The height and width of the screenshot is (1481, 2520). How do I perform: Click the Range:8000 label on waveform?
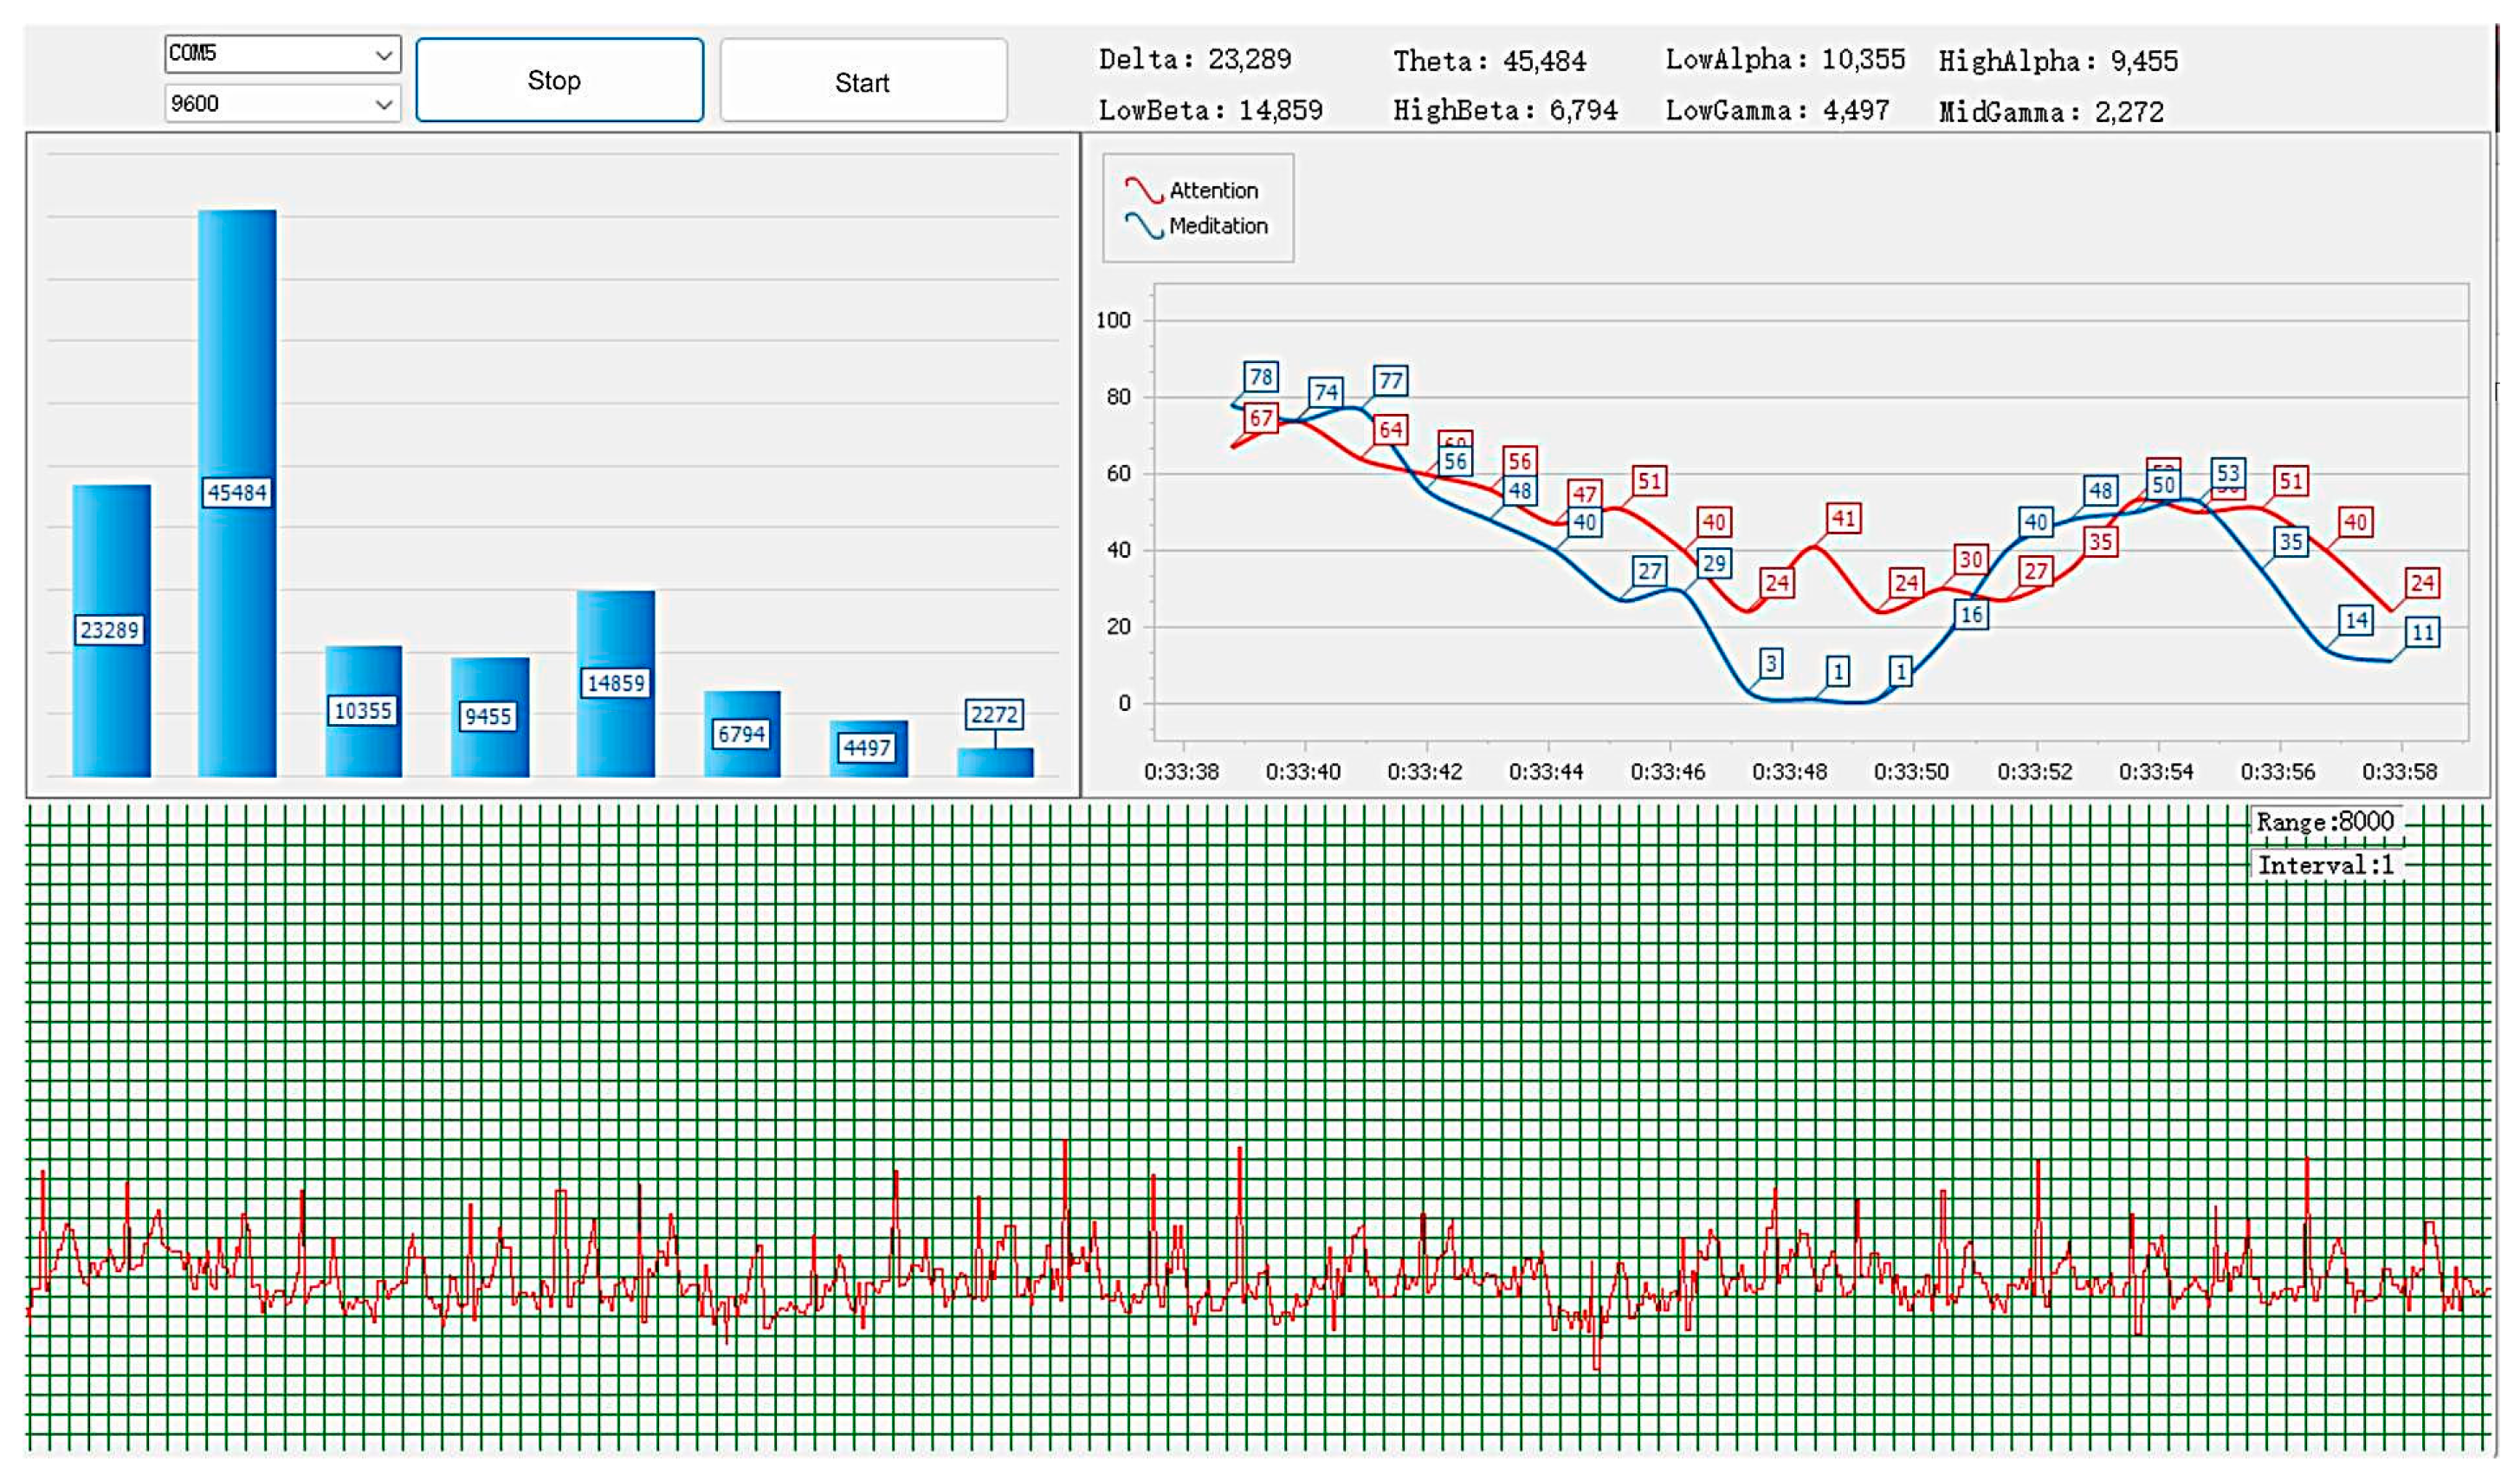(2324, 822)
